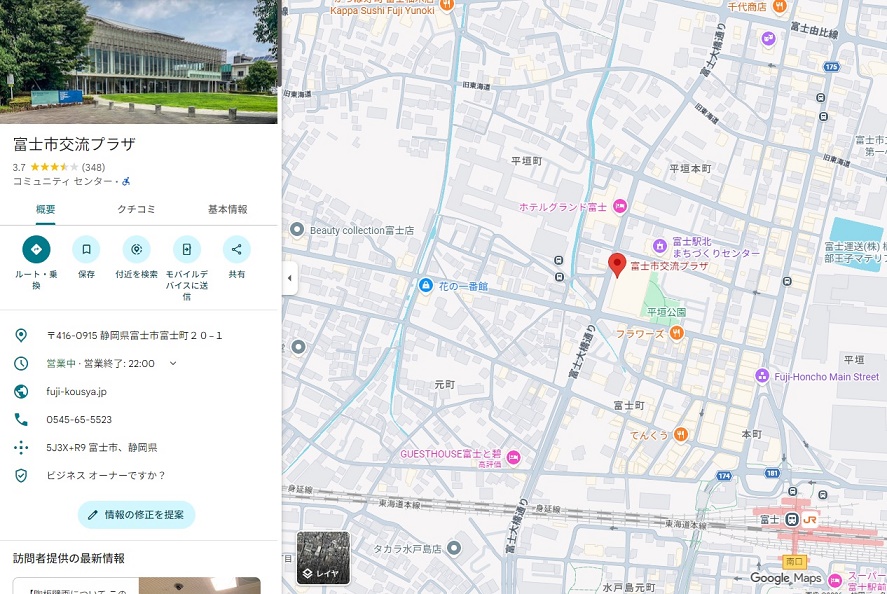
Task: Click the opening hours clock icon
Action: coord(21,363)
